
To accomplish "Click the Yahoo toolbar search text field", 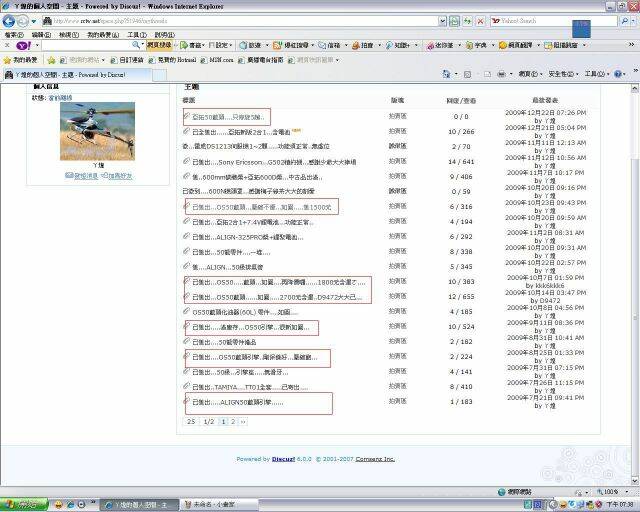I will click(x=87, y=45).
